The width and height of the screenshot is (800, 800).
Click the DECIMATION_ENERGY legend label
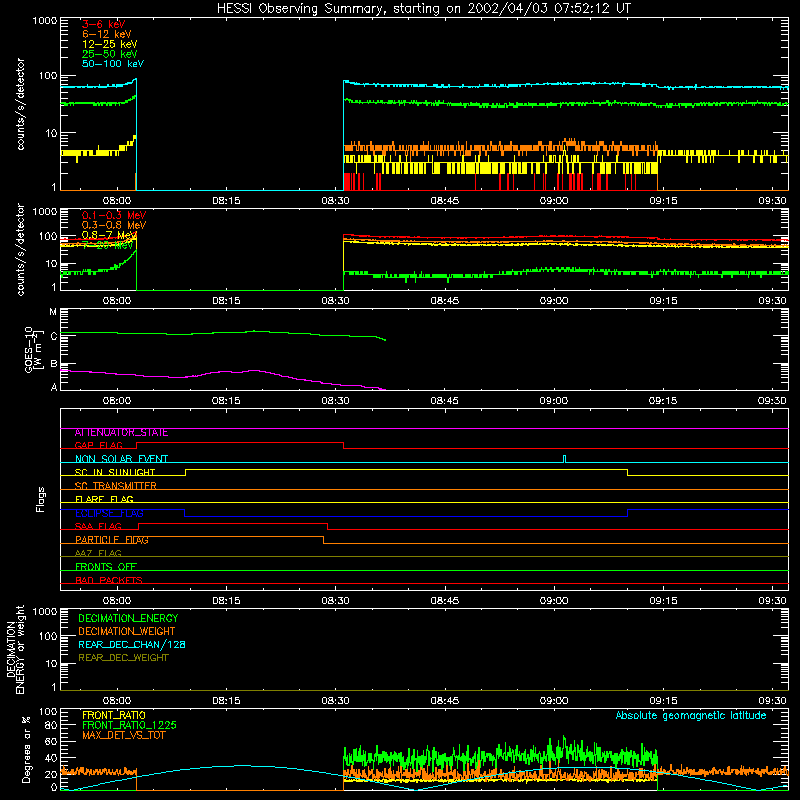(128, 618)
